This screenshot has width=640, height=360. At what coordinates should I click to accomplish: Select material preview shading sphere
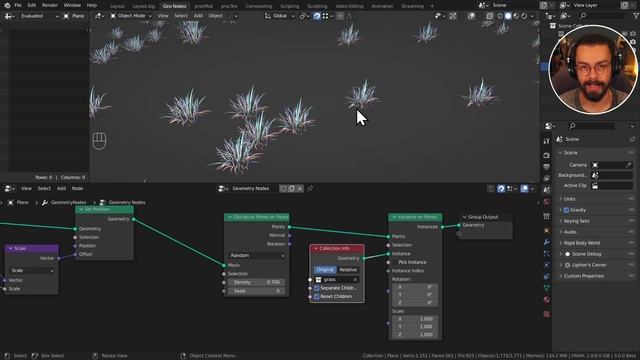(x=516, y=16)
